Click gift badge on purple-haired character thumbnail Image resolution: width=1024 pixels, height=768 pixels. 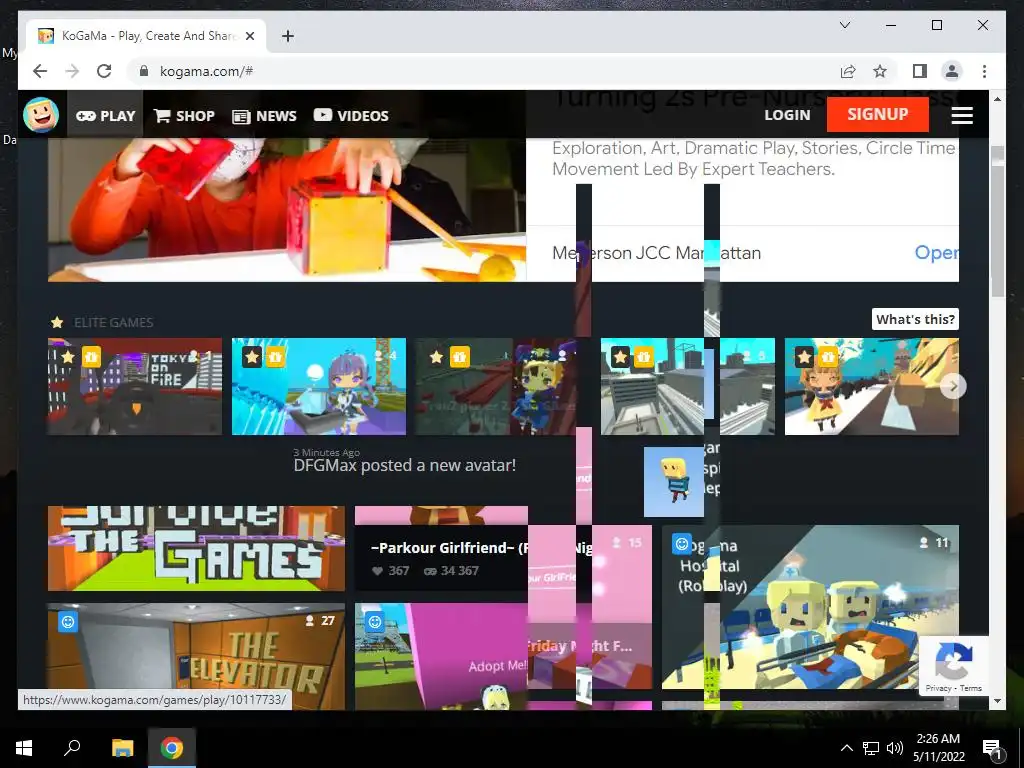(x=275, y=357)
